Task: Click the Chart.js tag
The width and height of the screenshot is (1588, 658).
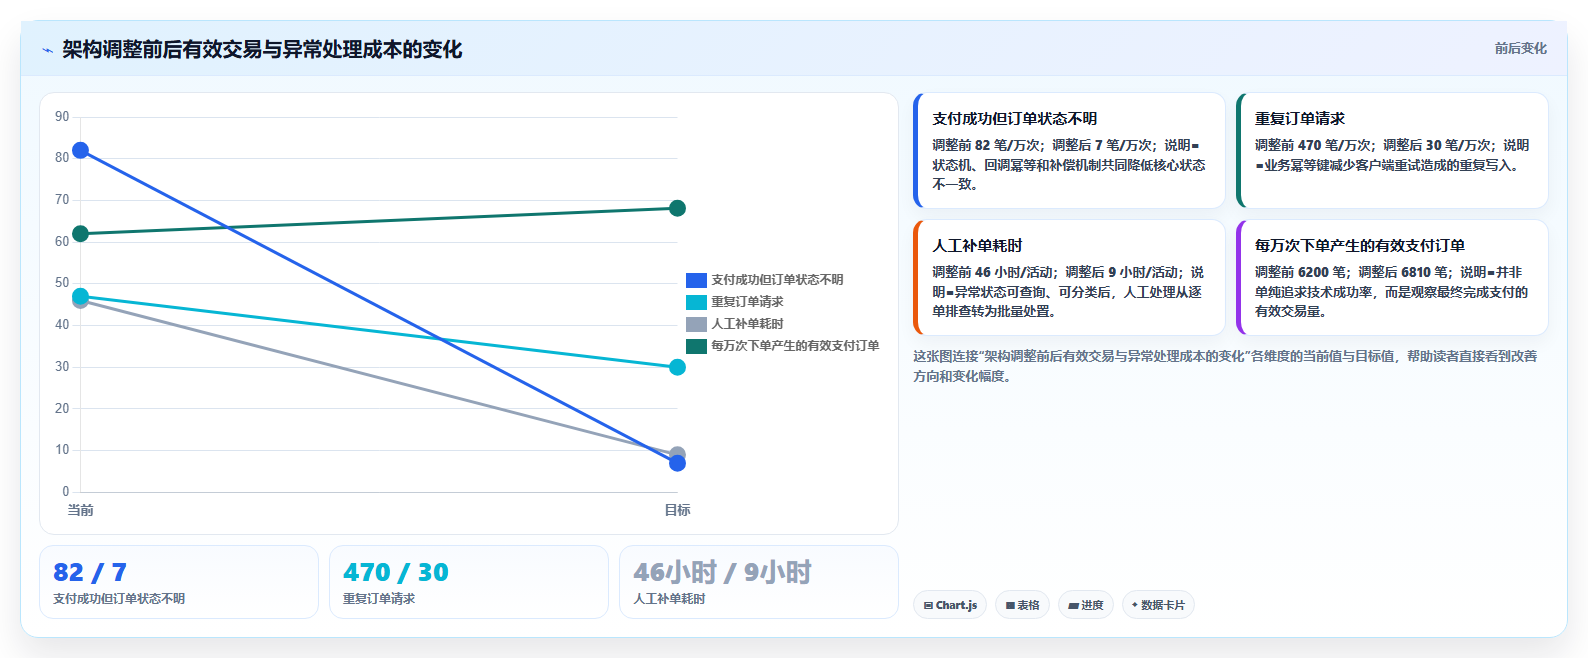Action: point(950,605)
